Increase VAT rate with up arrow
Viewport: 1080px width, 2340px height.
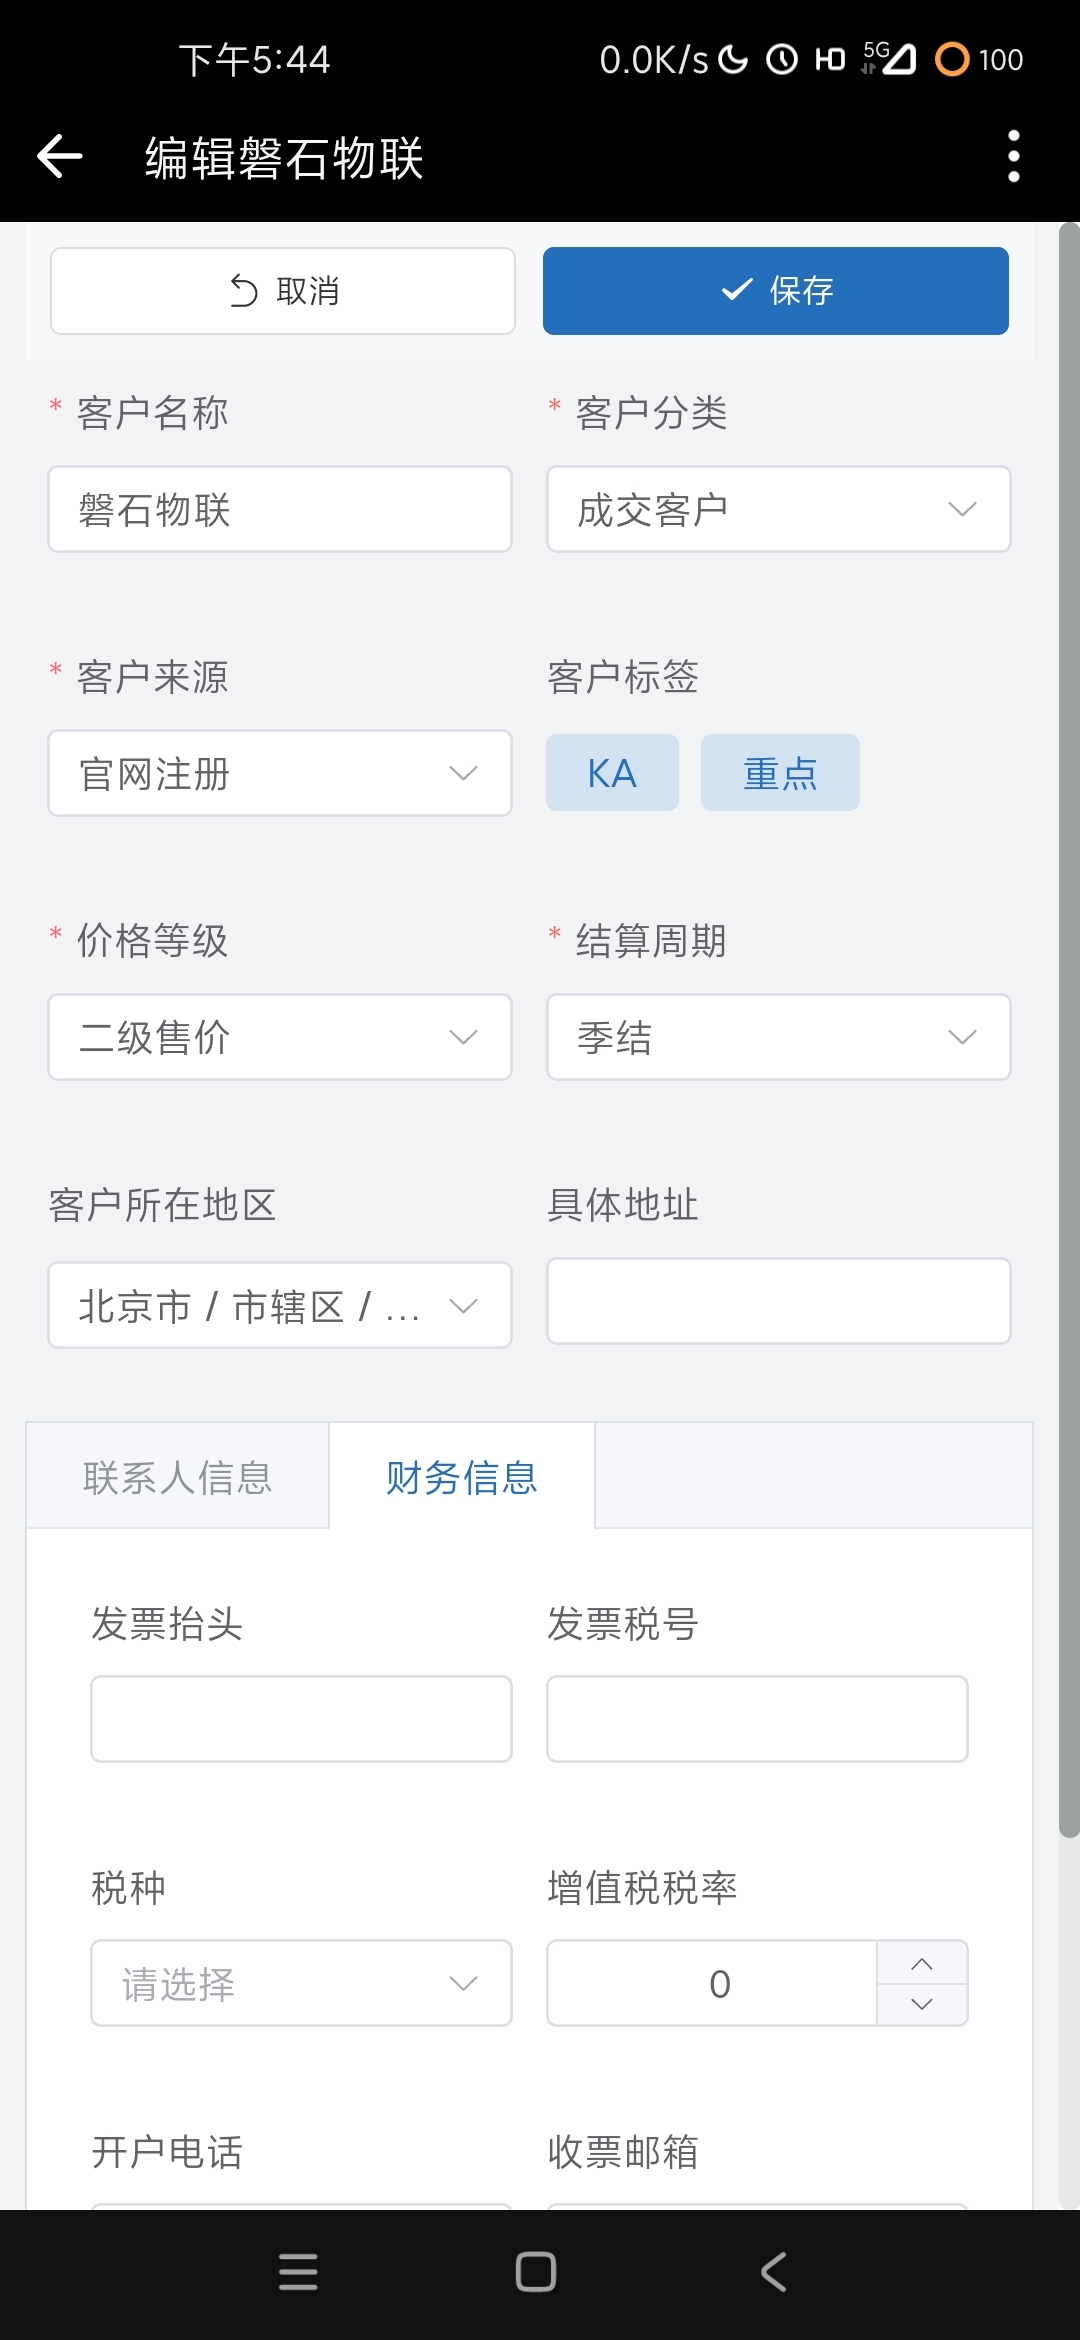(x=922, y=1963)
